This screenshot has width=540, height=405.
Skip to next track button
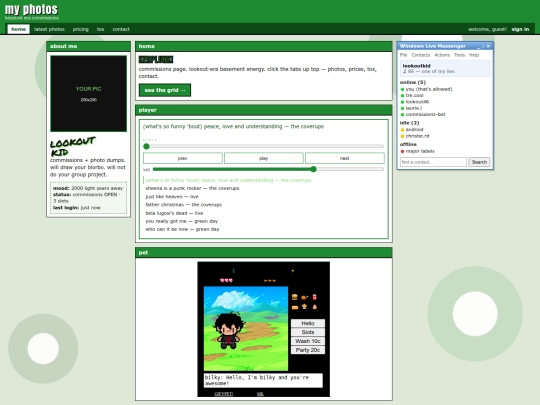[344, 158]
